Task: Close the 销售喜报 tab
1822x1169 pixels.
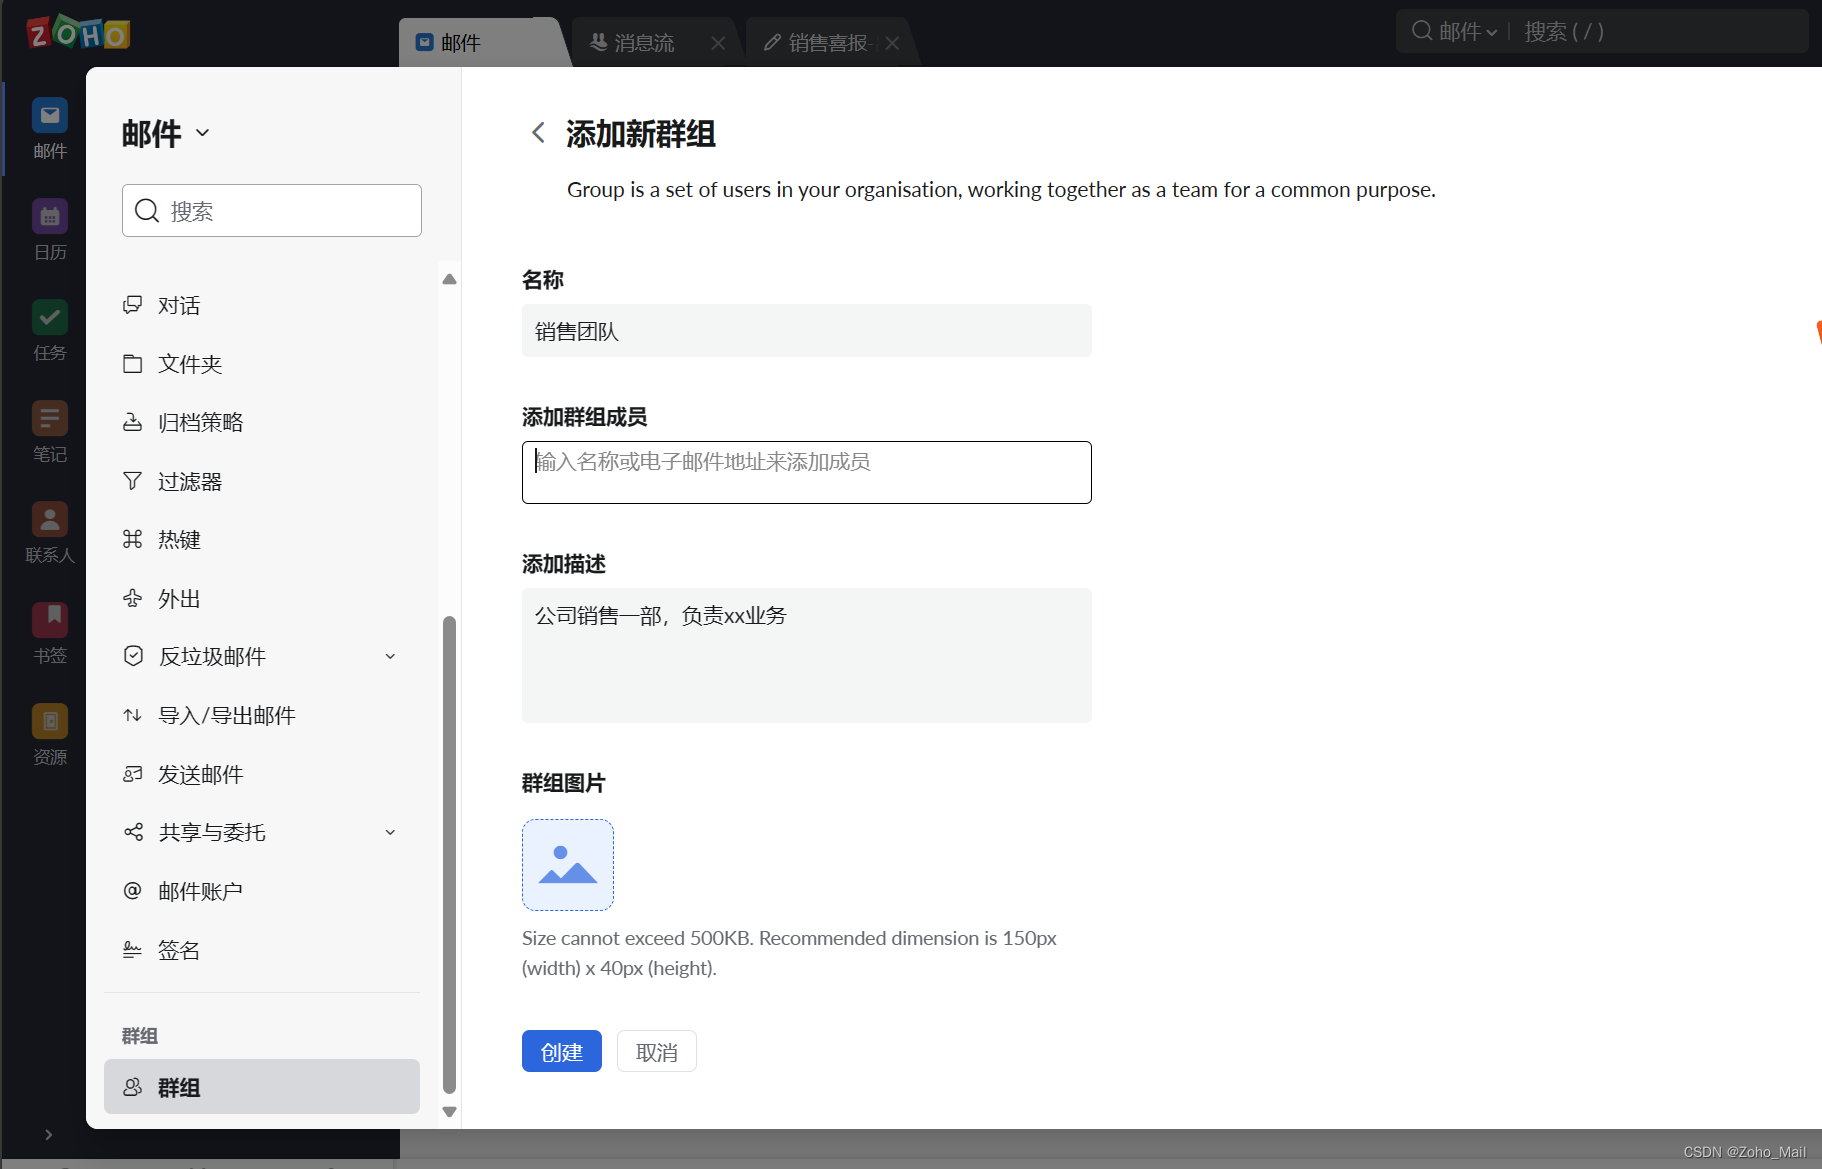Action: [x=892, y=43]
